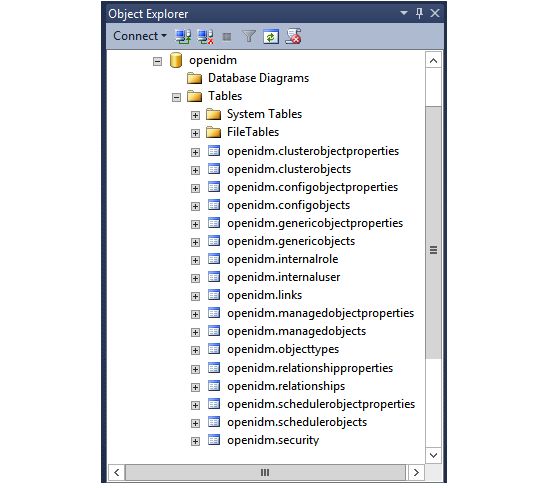
Task: Expand openidm.configobjectproperties table node
Action: click(x=195, y=188)
